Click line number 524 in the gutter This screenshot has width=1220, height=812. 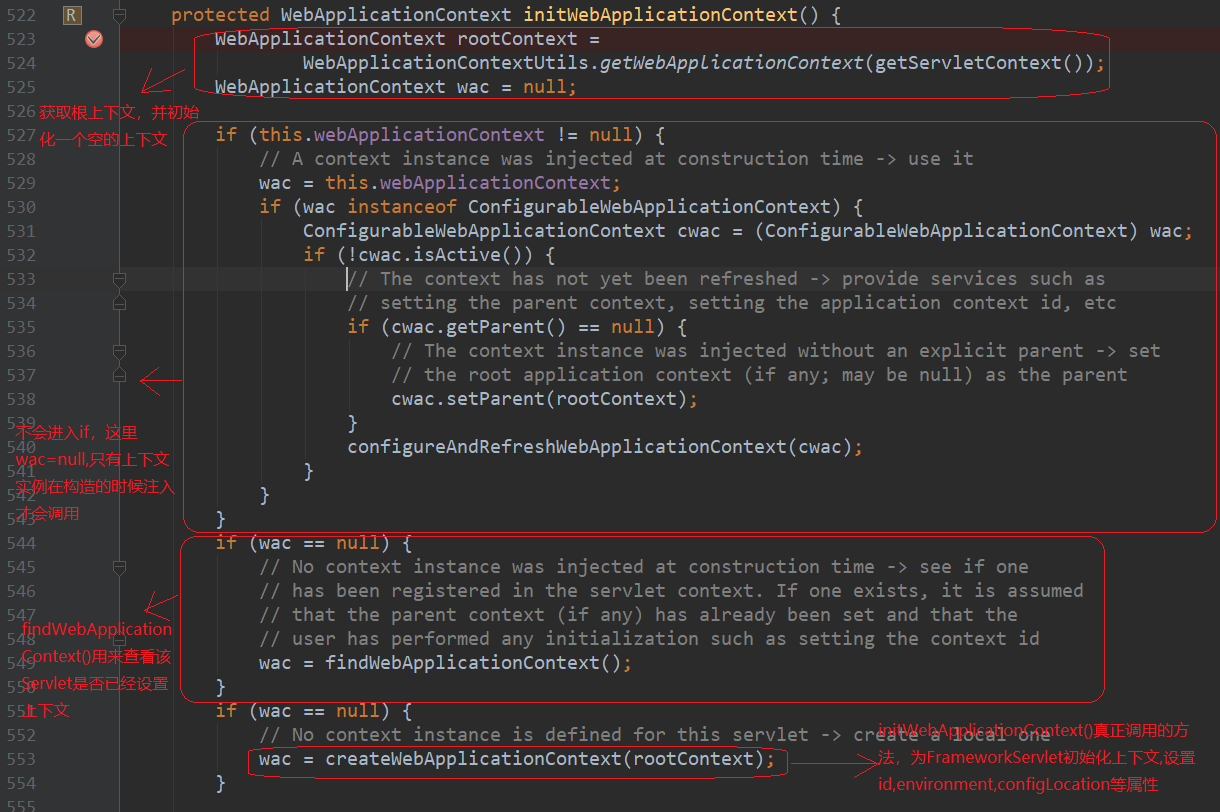[21, 63]
